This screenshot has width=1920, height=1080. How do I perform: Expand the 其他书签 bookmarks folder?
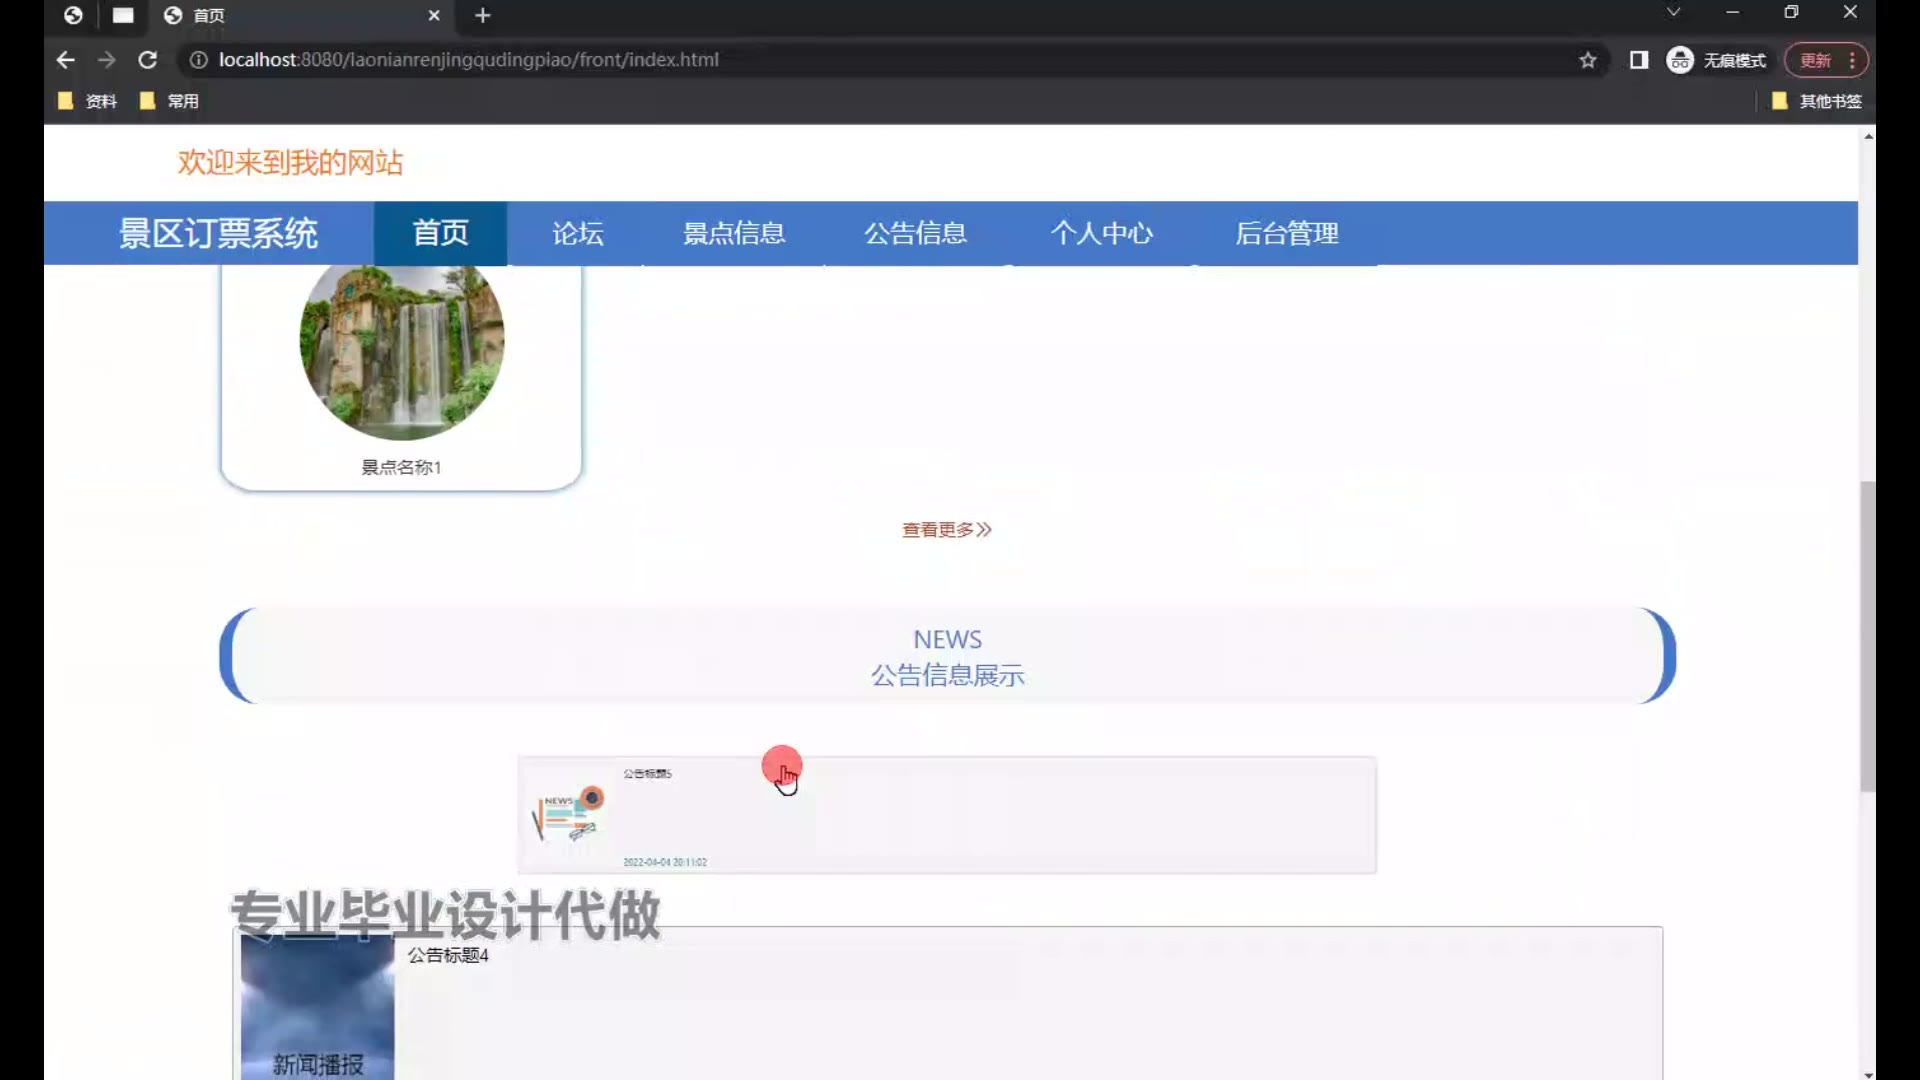(1816, 101)
